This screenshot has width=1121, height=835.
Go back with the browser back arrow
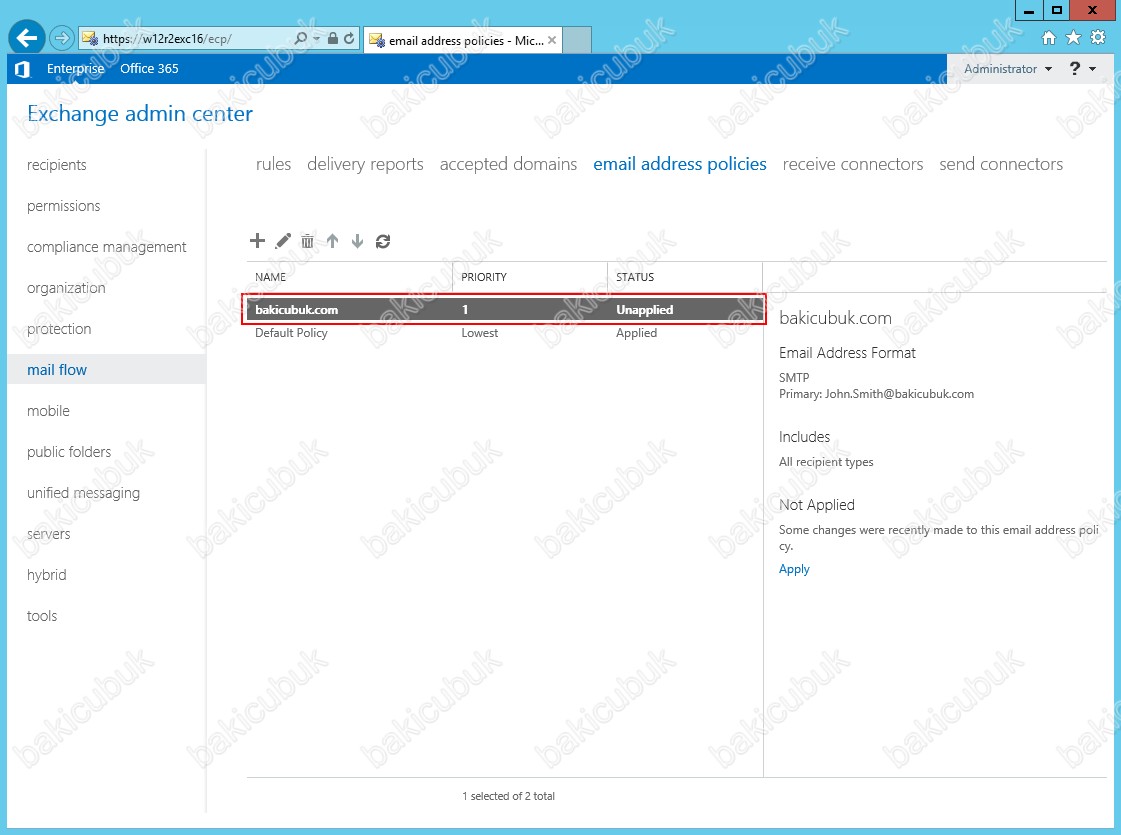tap(26, 38)
